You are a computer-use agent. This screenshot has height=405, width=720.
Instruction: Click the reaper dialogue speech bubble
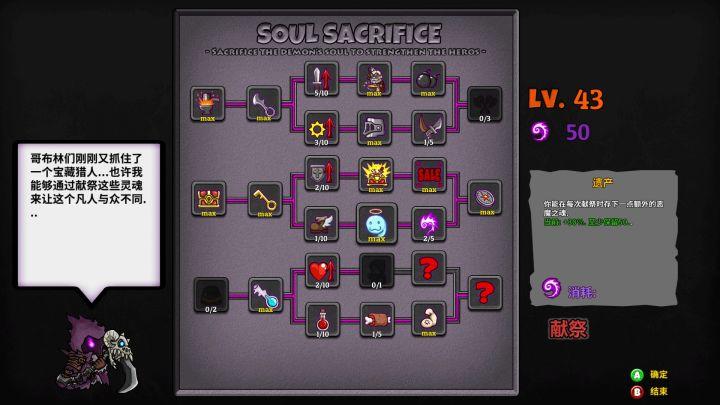point(89,215)
